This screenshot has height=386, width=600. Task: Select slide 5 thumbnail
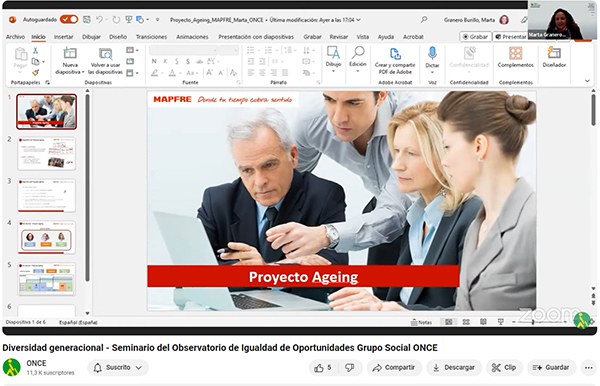point(46,279)
